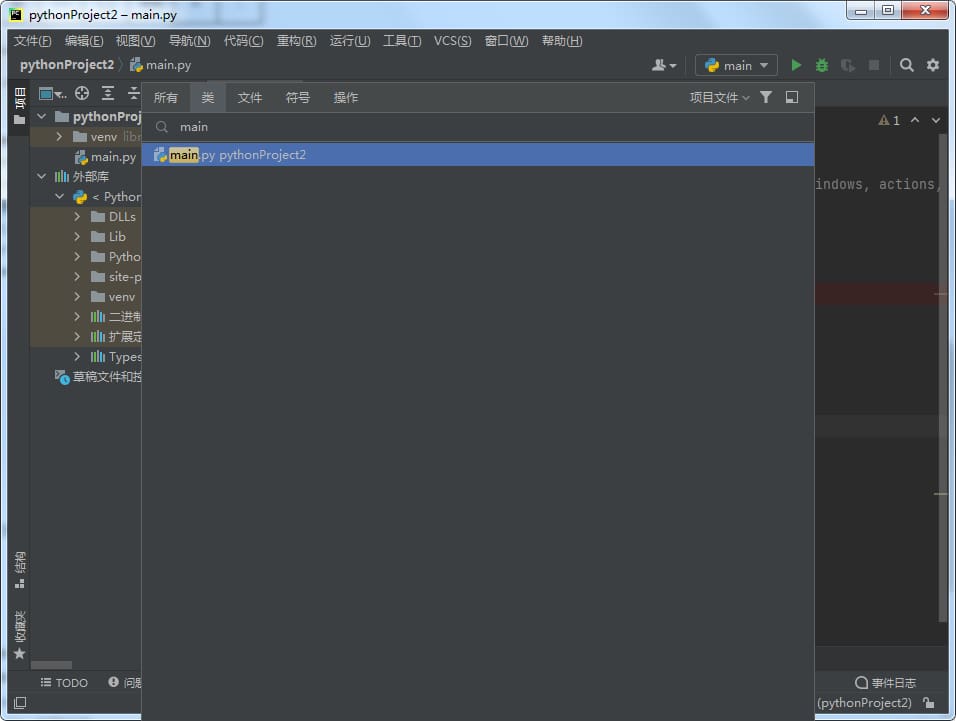The height and width of the screenshot is (721, 956).
Task: Open the 问题 problems tool window
Action: point(125,683)
